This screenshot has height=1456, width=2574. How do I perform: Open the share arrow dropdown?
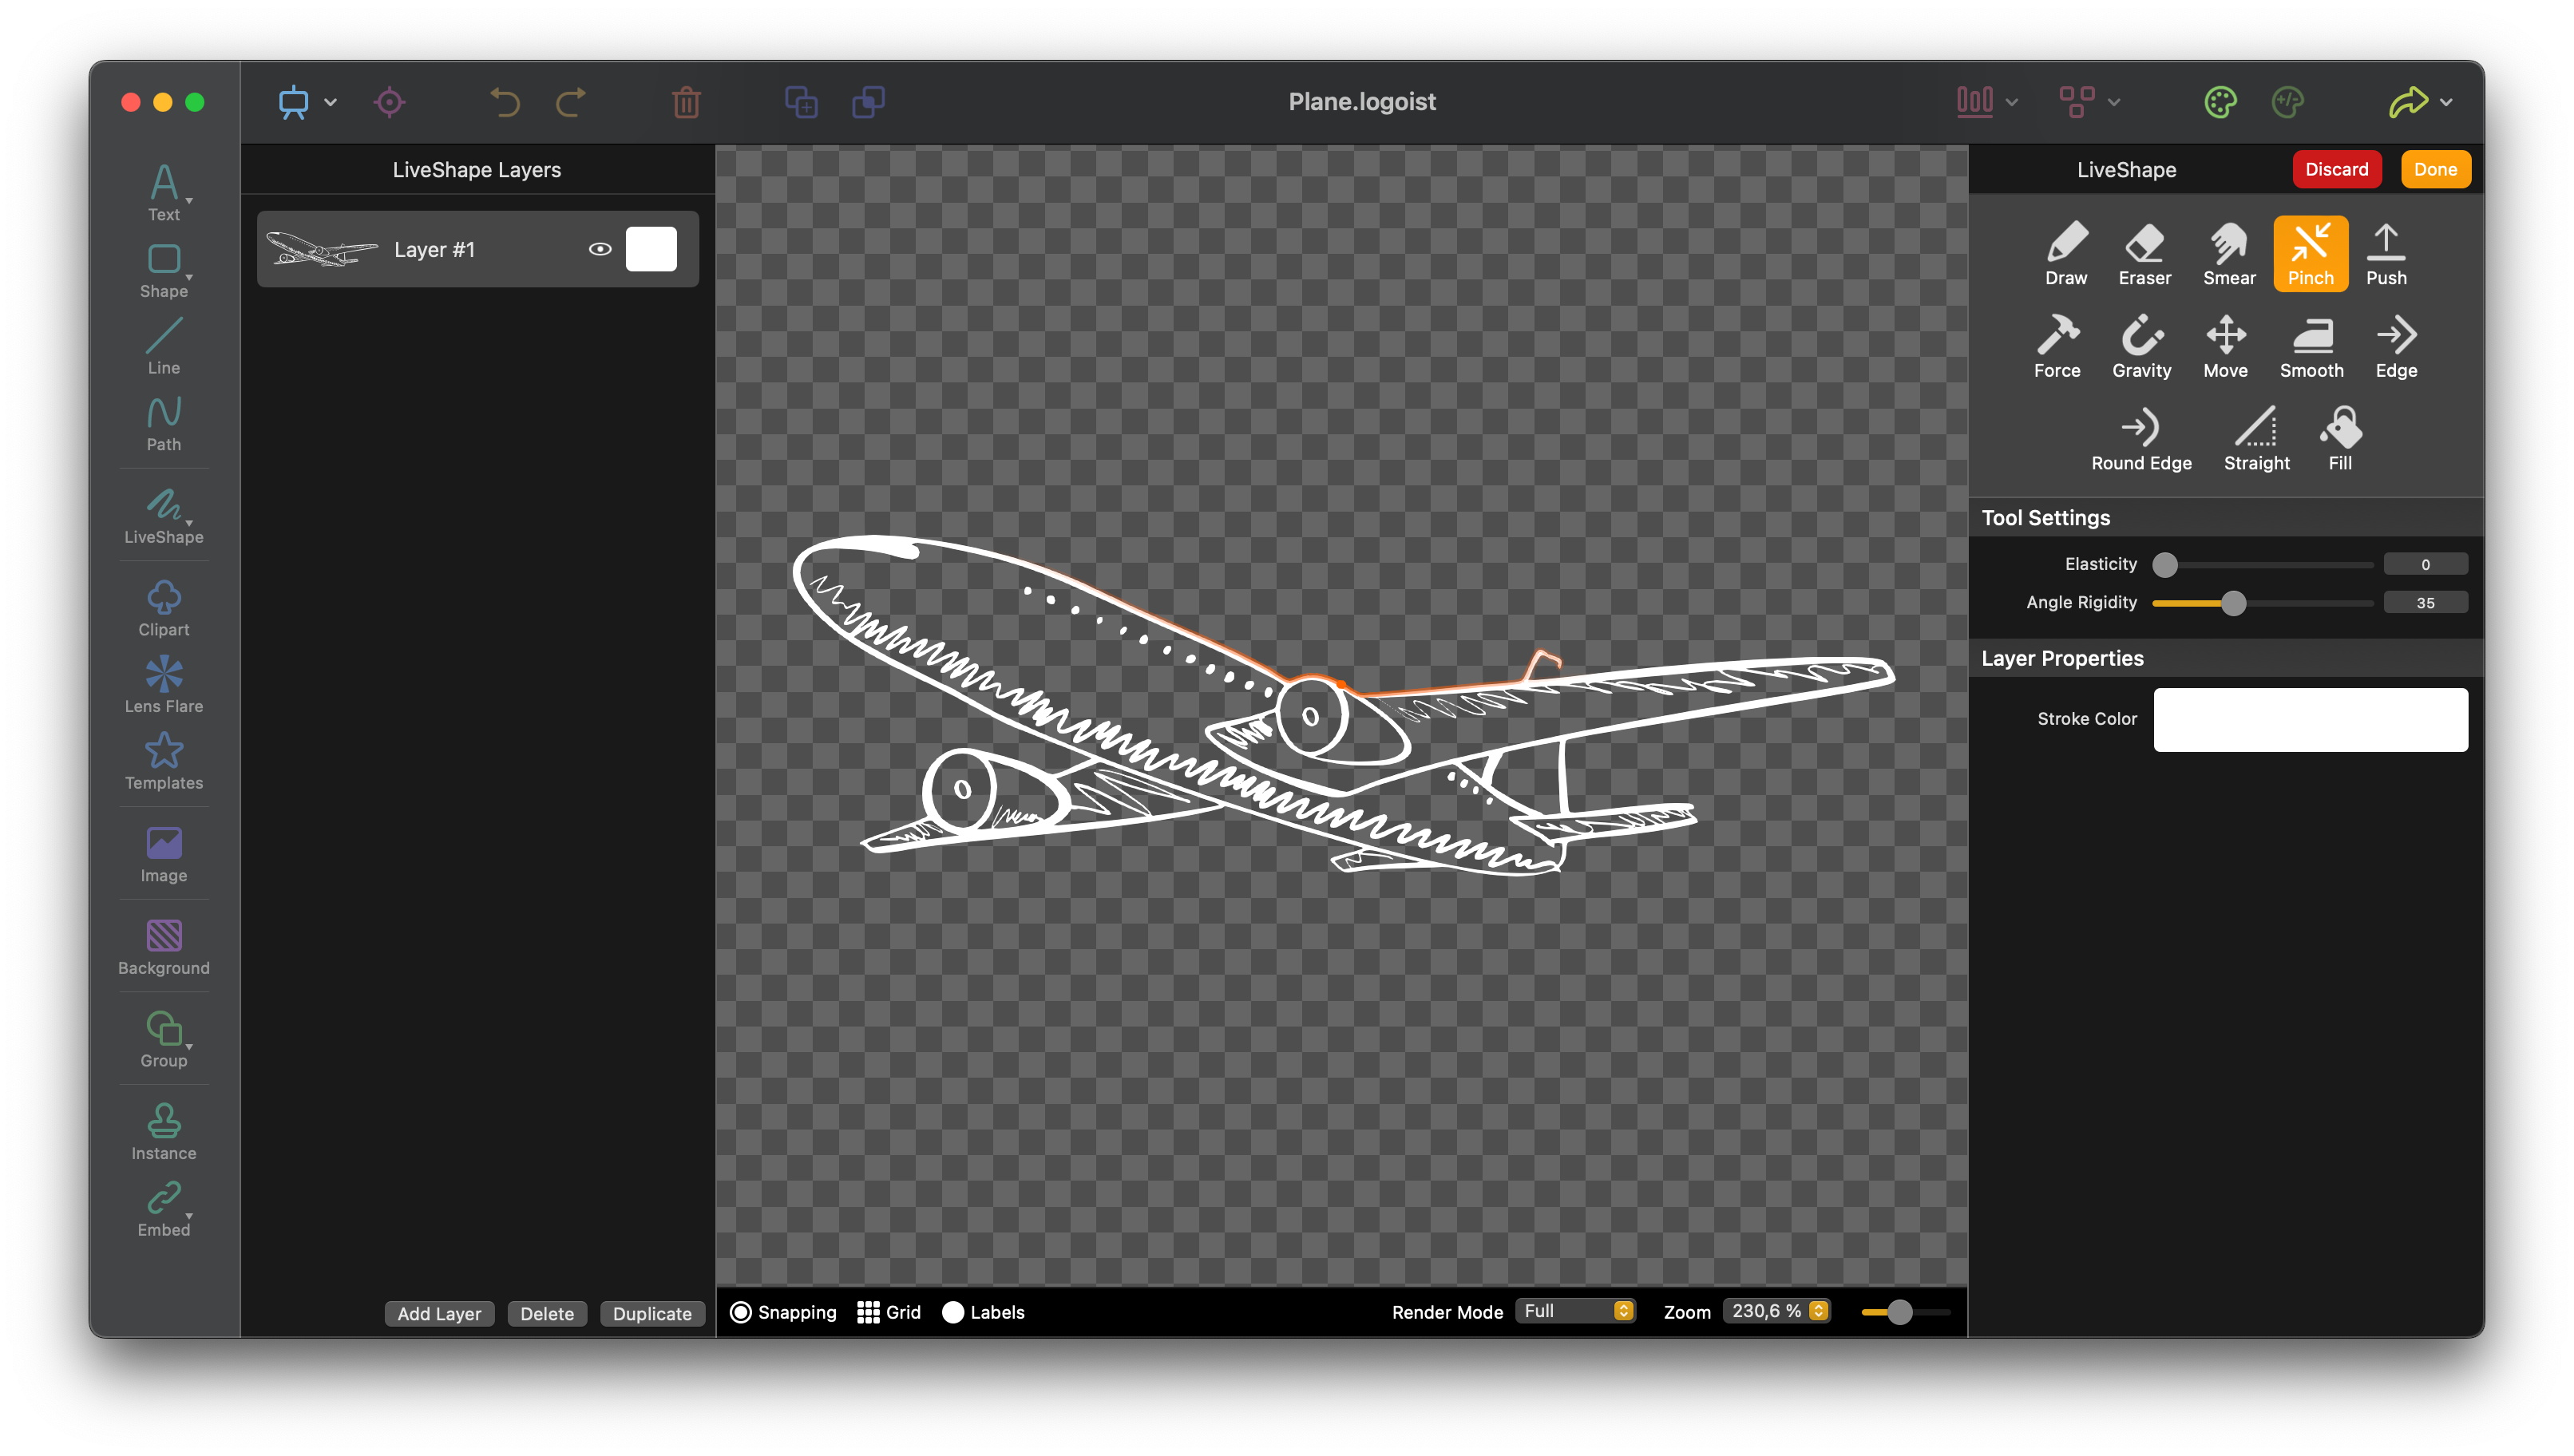pyautogui.click(x=2446, y=102)
